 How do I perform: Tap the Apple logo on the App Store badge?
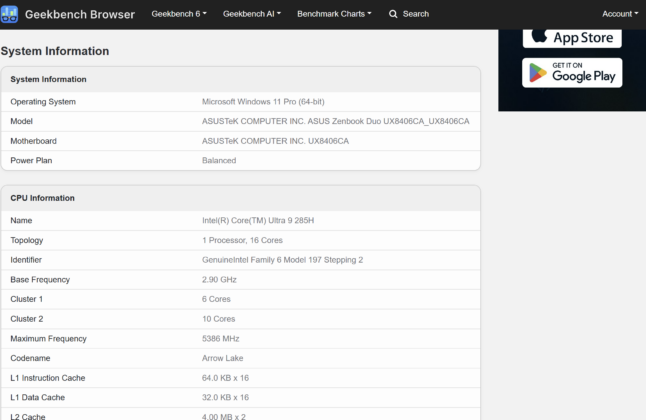[539, 36]
